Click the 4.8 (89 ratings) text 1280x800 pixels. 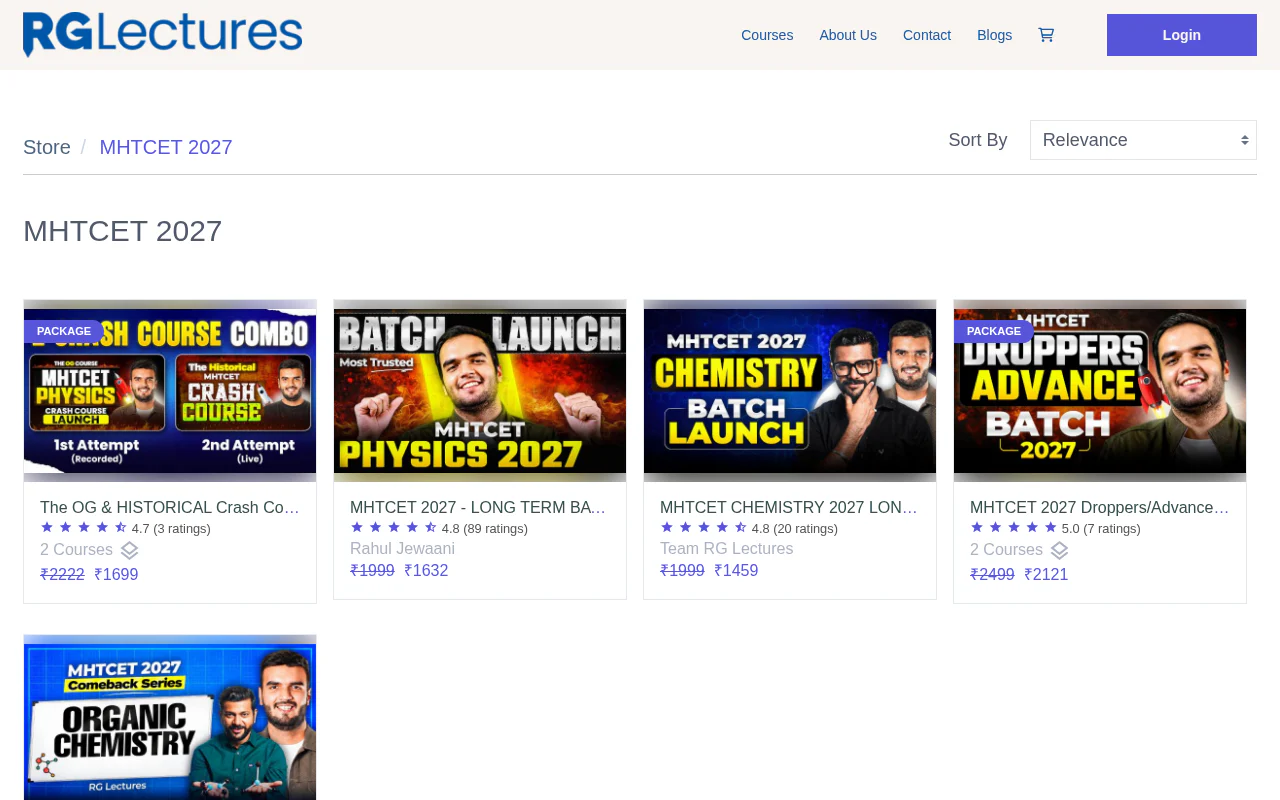pyautogui.click(x=485, y=529)
